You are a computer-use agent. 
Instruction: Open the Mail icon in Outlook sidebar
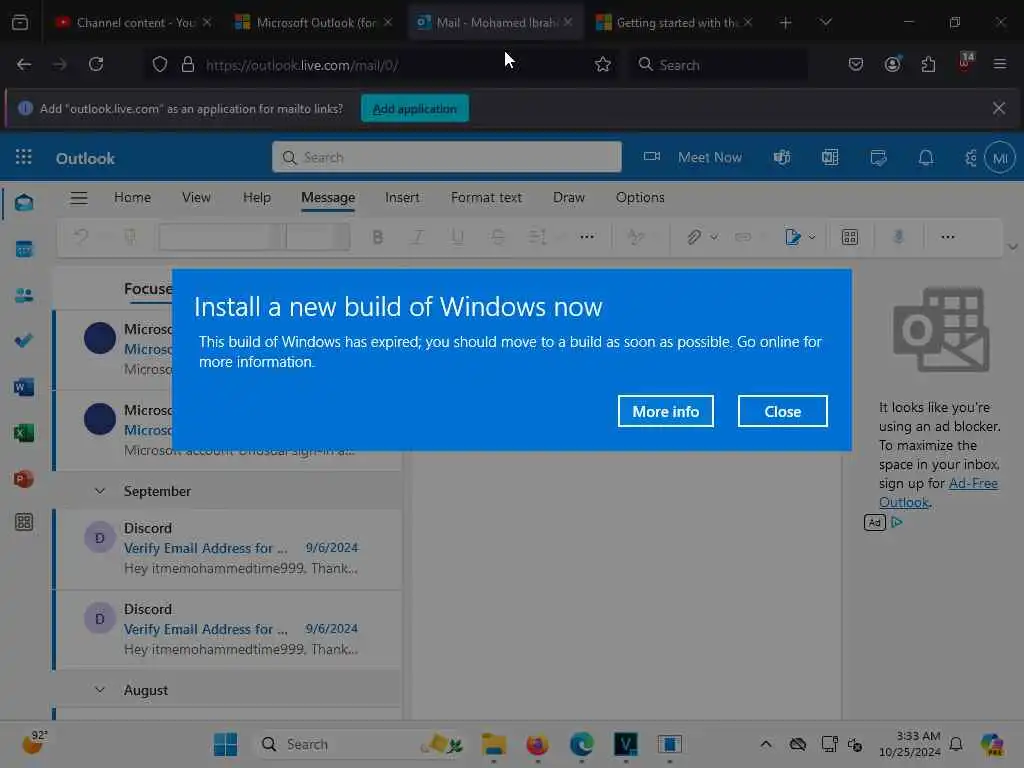24,202
